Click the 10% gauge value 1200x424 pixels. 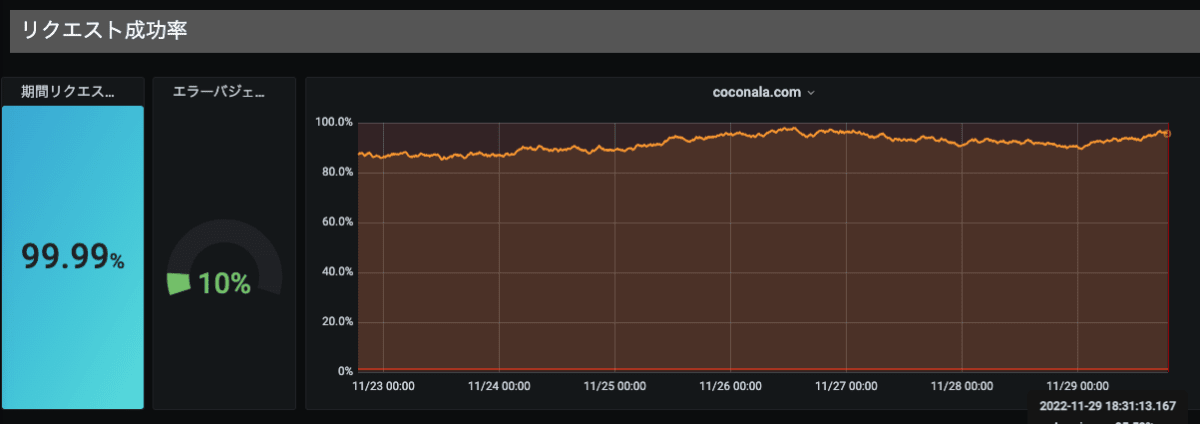pos(224,283)
